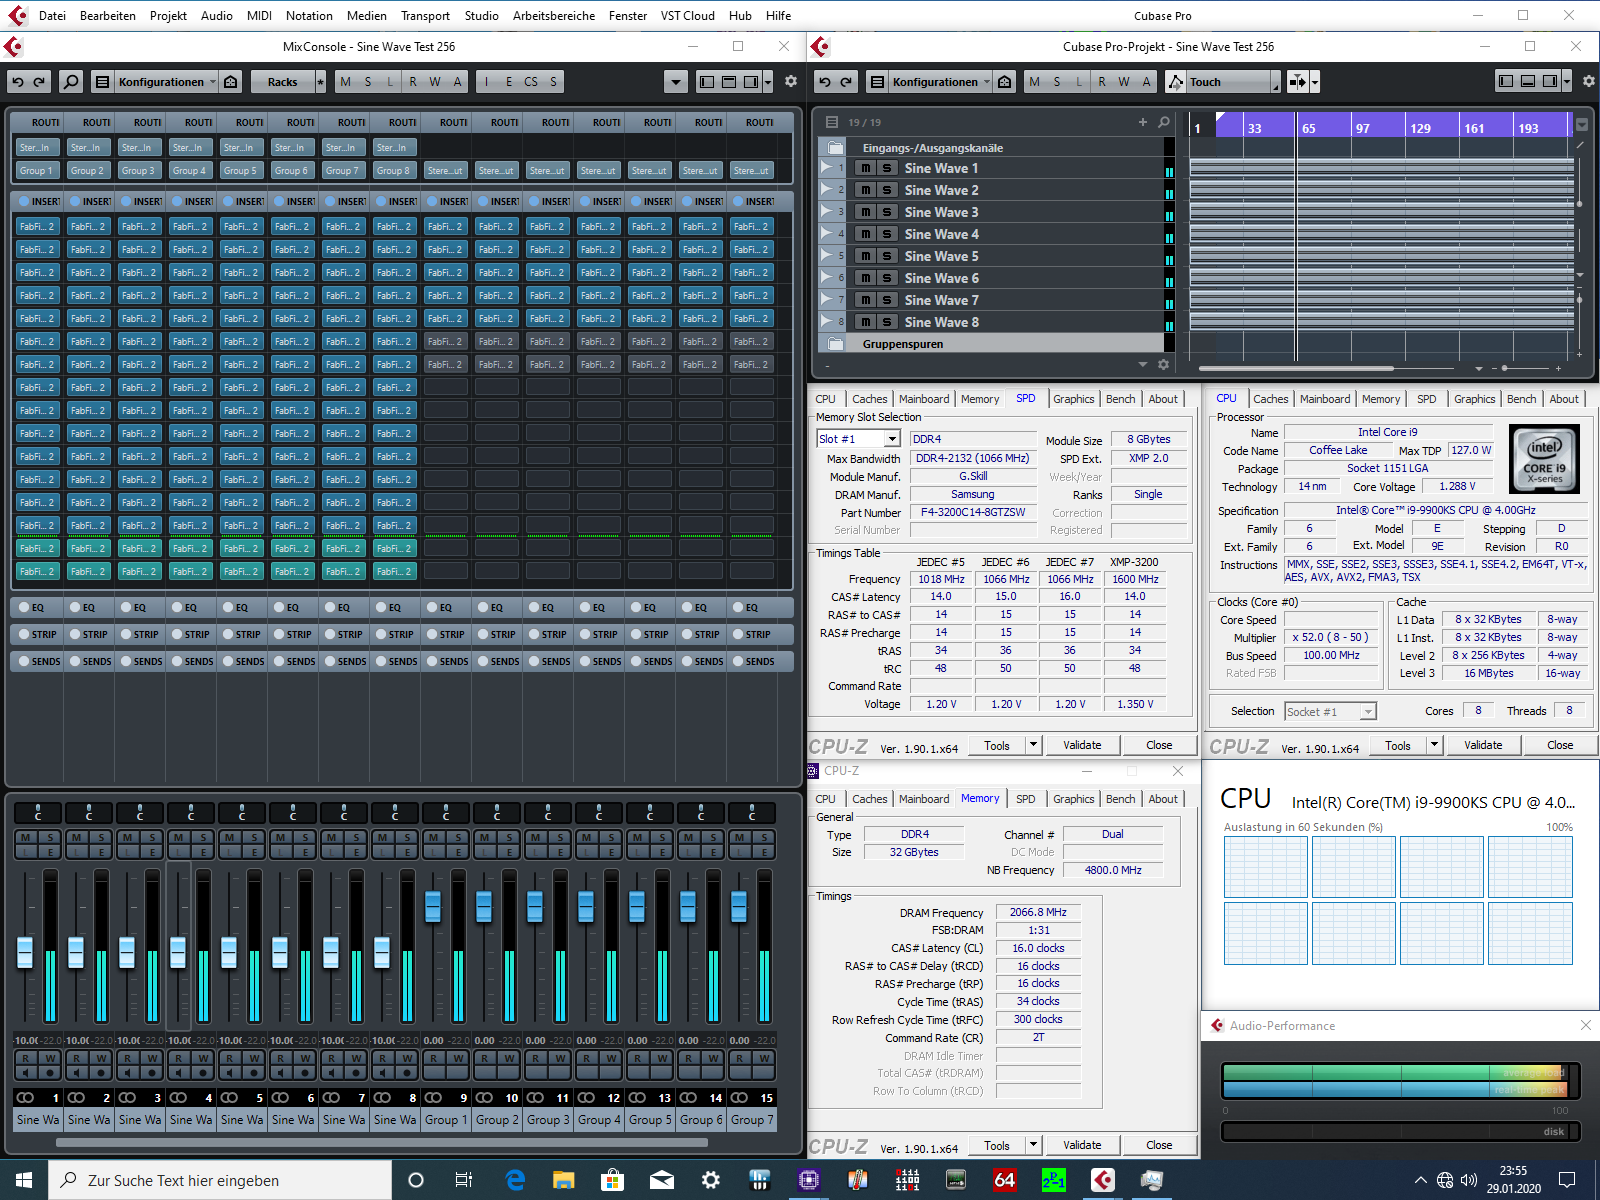Click the volume speaker icon in system tray
This screenshot has height=1200, width=1600.
1469,1180
